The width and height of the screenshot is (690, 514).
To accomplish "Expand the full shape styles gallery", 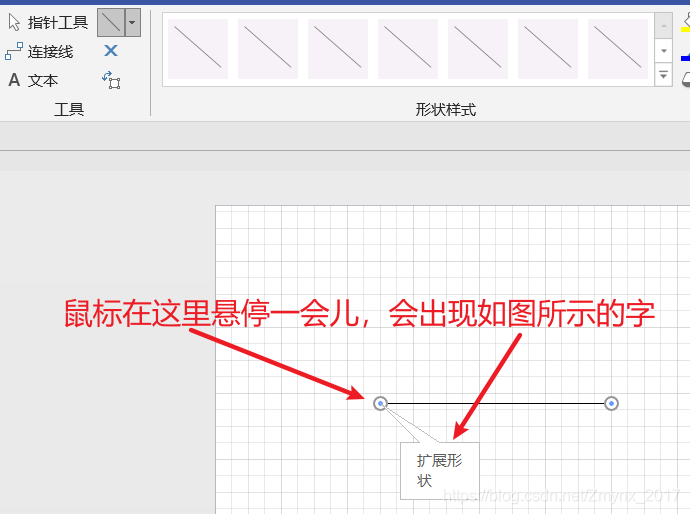I will 664,75.
